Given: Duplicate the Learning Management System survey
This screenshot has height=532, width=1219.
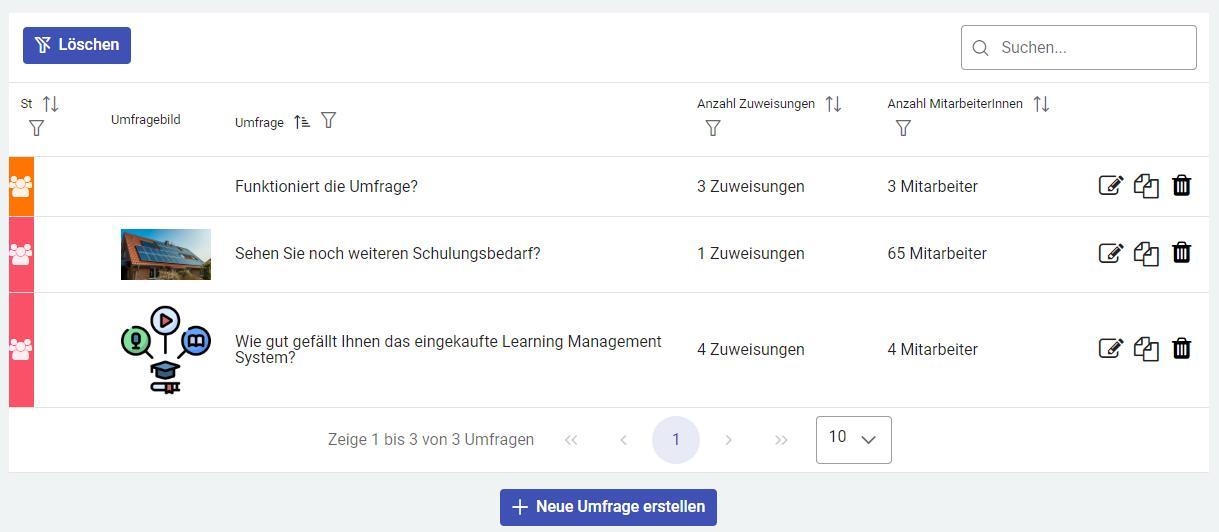Looking at the screenshot, I should [x=1146, y=349].
